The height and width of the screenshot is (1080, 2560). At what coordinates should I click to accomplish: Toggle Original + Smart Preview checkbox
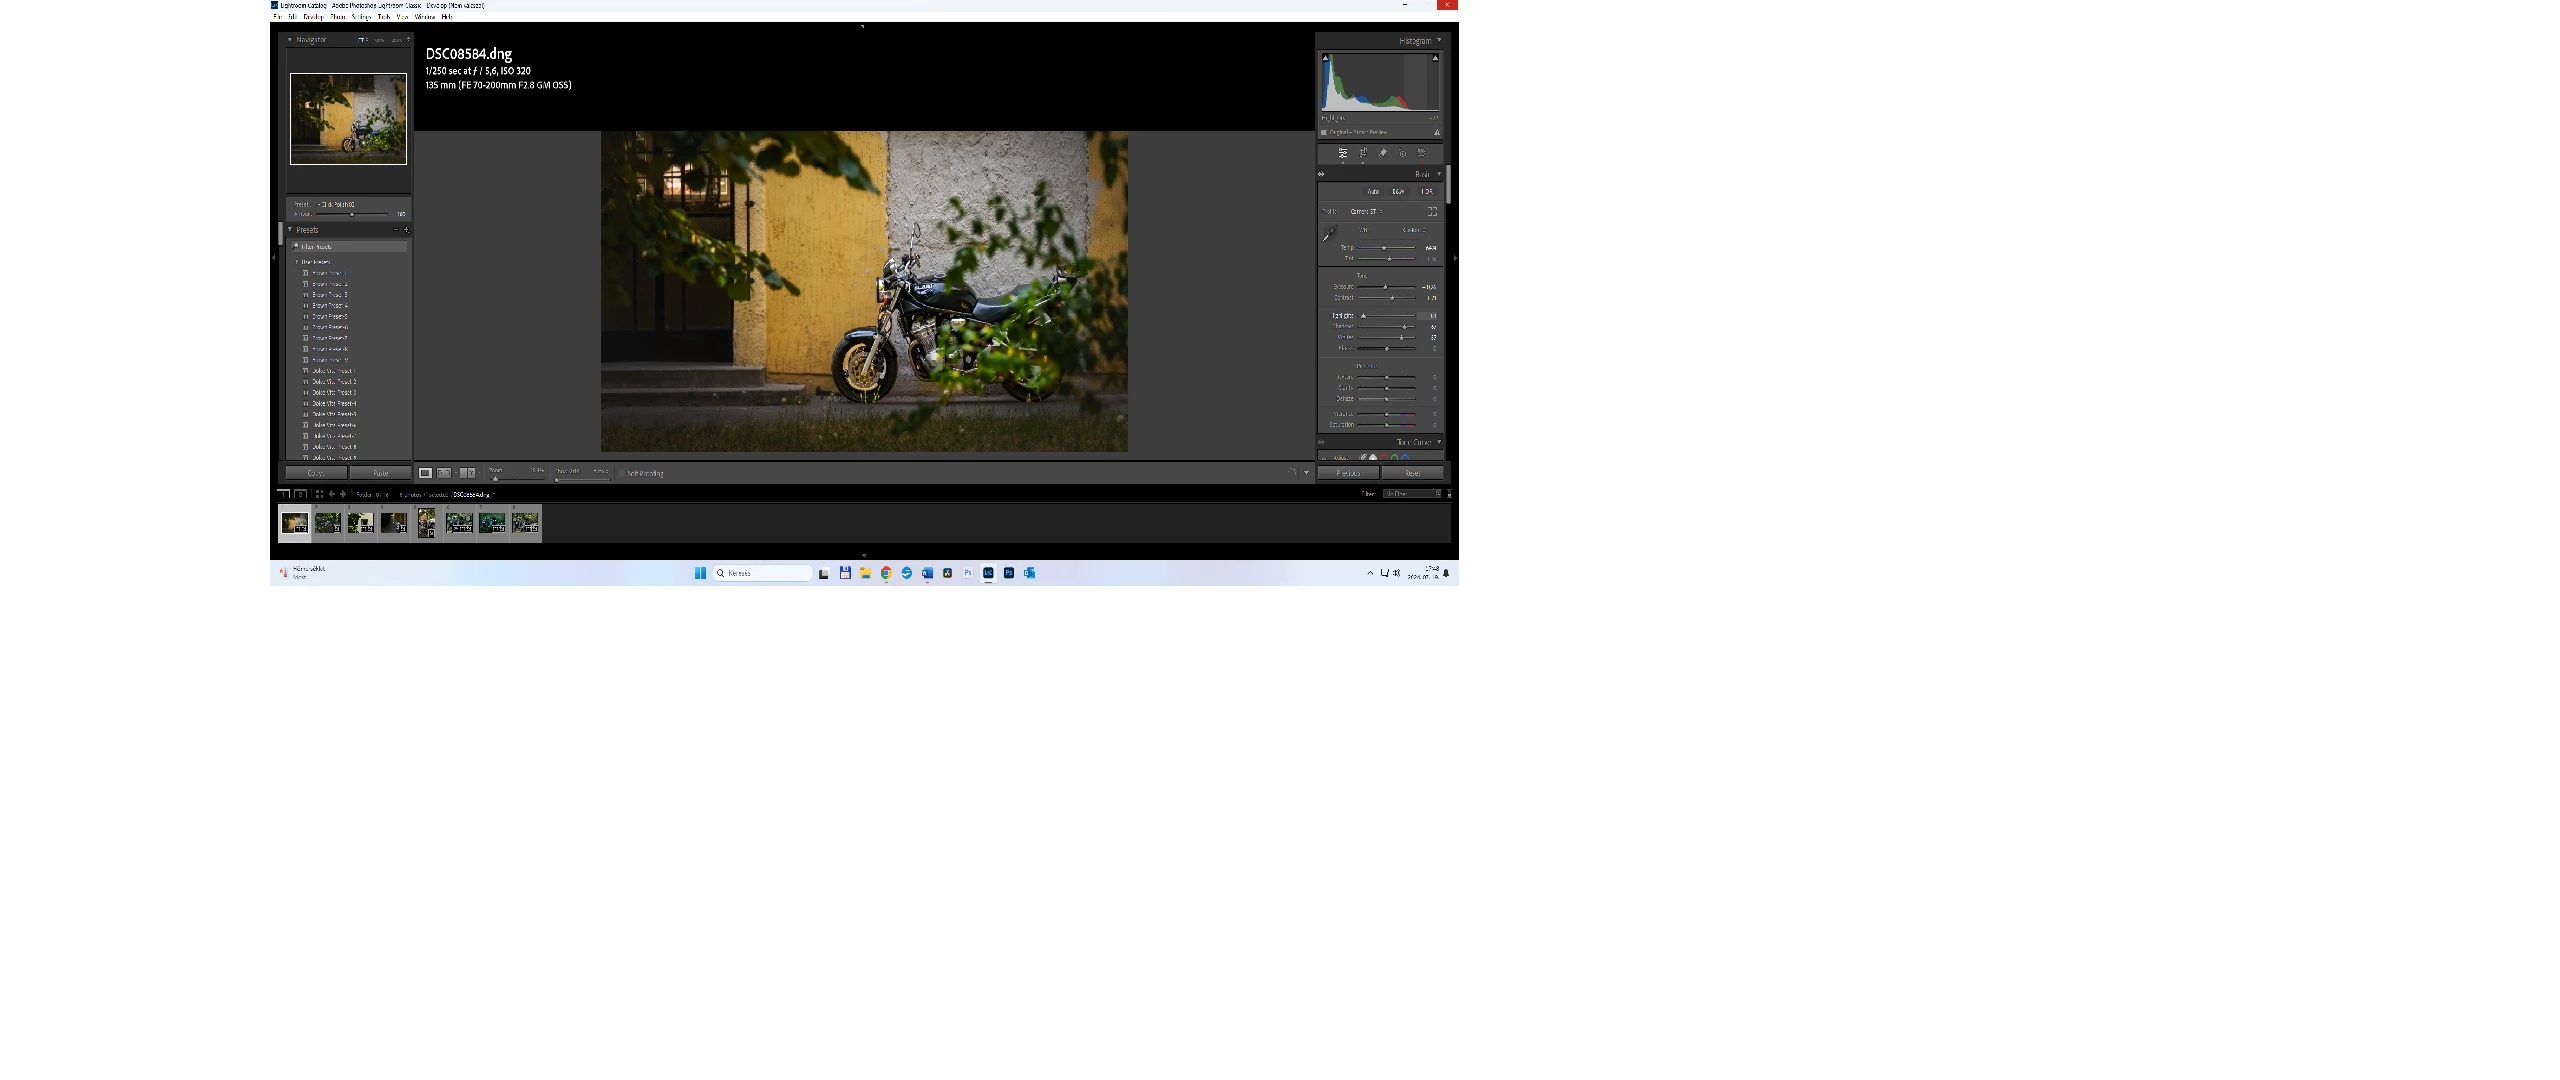click(x=1324, y=132)
